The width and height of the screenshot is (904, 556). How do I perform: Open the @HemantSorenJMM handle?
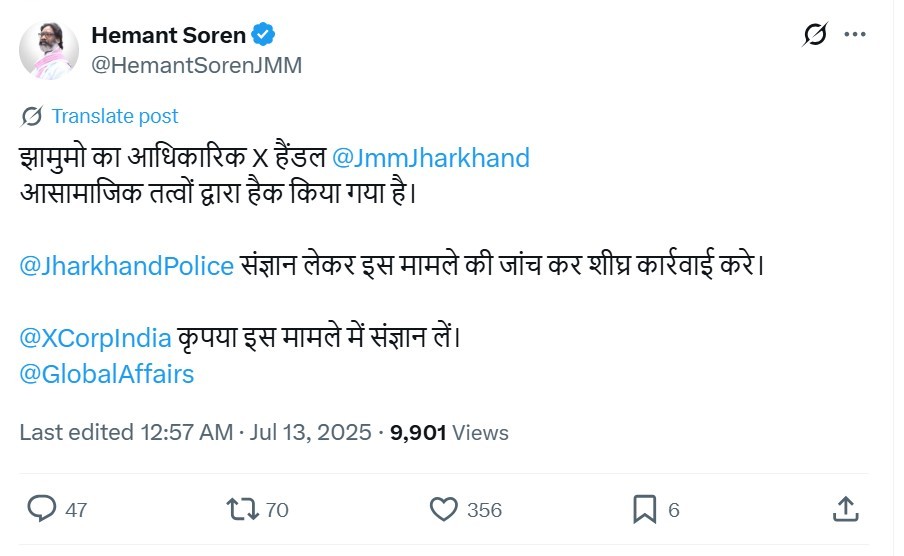tap(196, 65)
